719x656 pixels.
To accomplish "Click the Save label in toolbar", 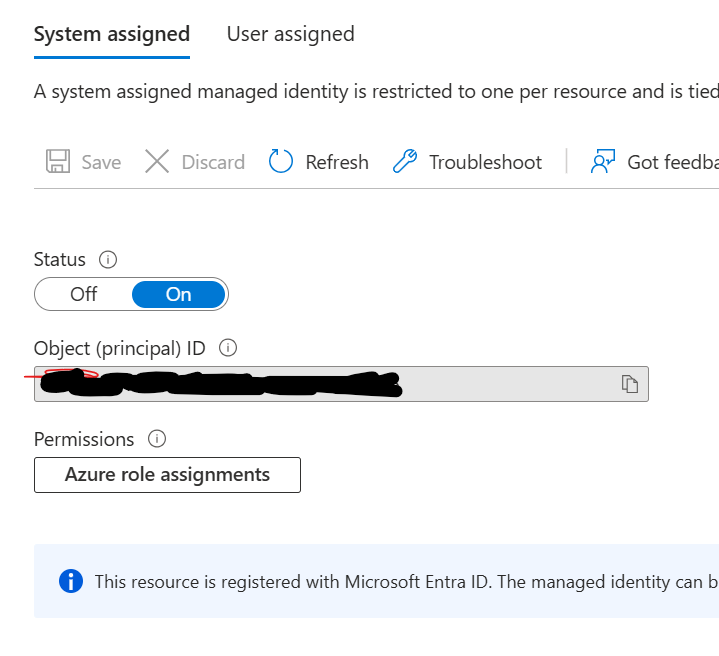I will (101, 162).
